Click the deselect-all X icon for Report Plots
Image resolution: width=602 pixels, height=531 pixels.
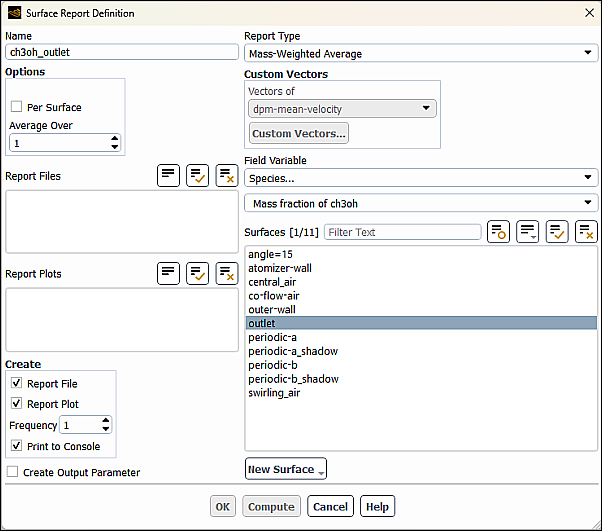click(x=227, y=273)
